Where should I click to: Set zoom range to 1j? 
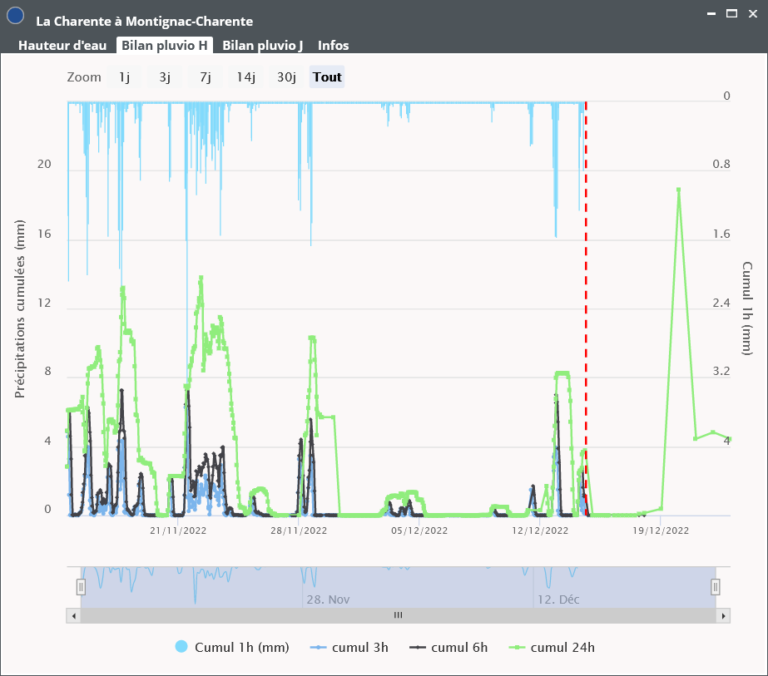[124, 77]
